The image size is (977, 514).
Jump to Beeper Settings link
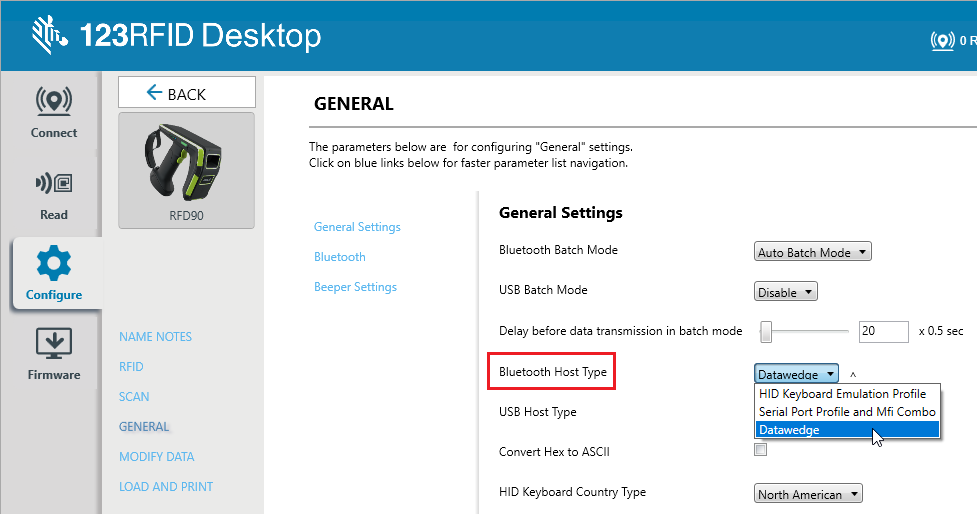click(355, 287)
